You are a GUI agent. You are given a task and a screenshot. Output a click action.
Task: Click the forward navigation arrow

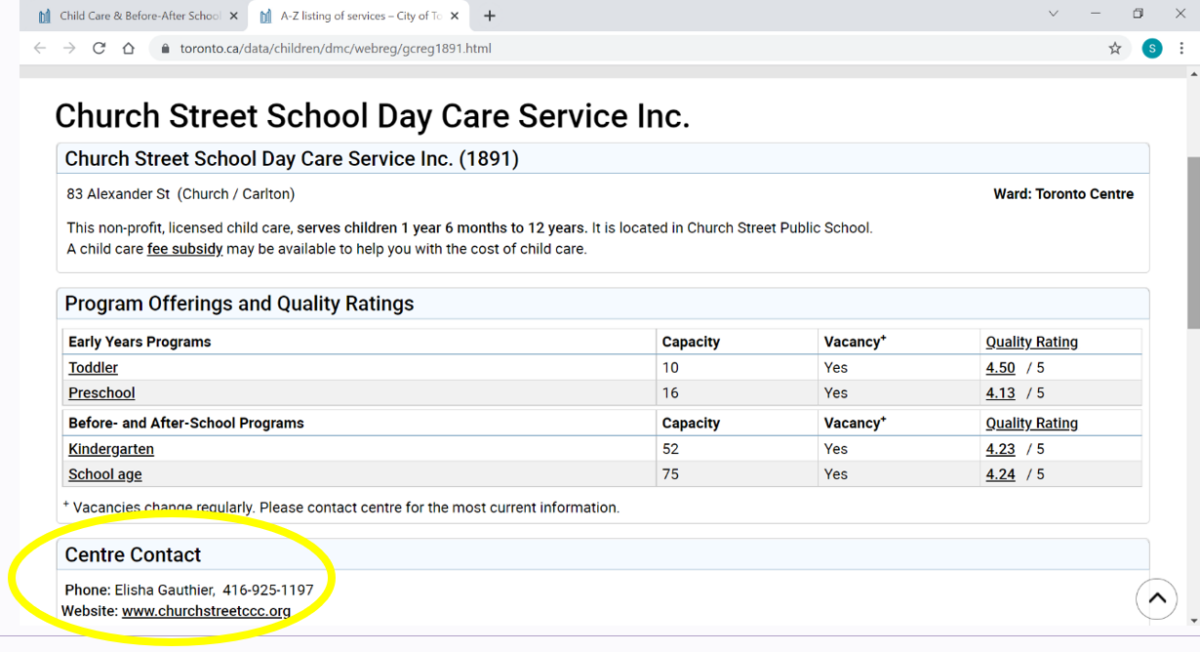[68, 47]
